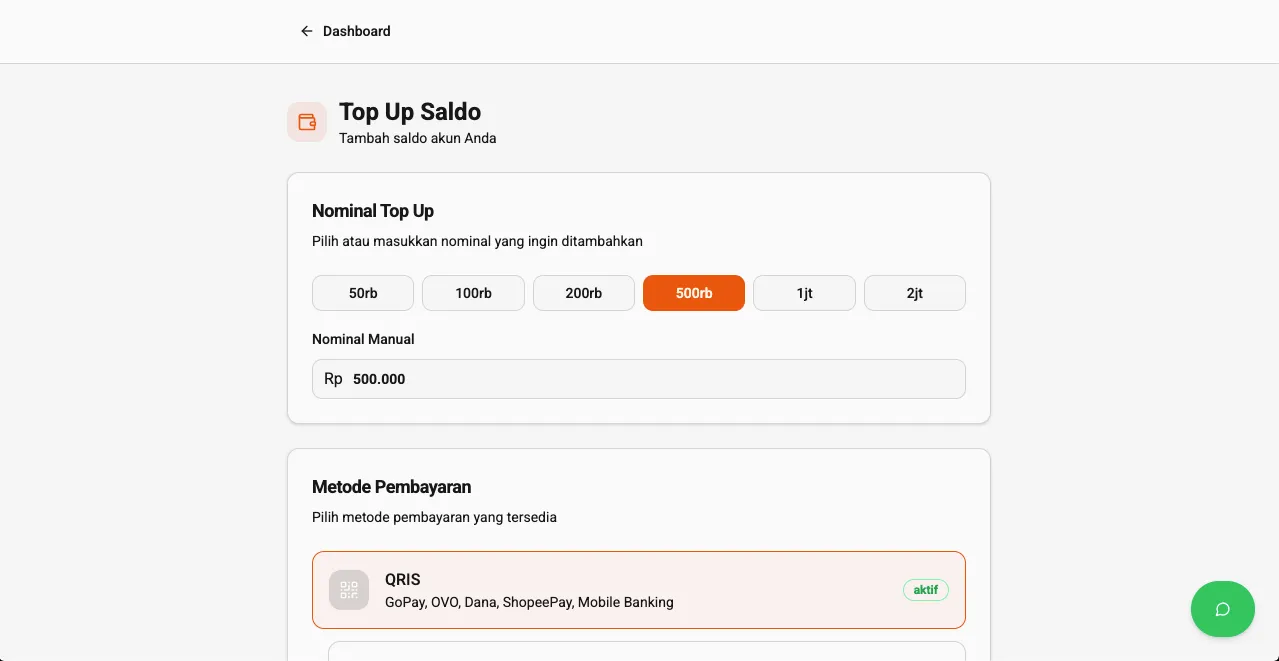Choose the 1jt top up amount
1279x661 pixels.
[804, 293]
